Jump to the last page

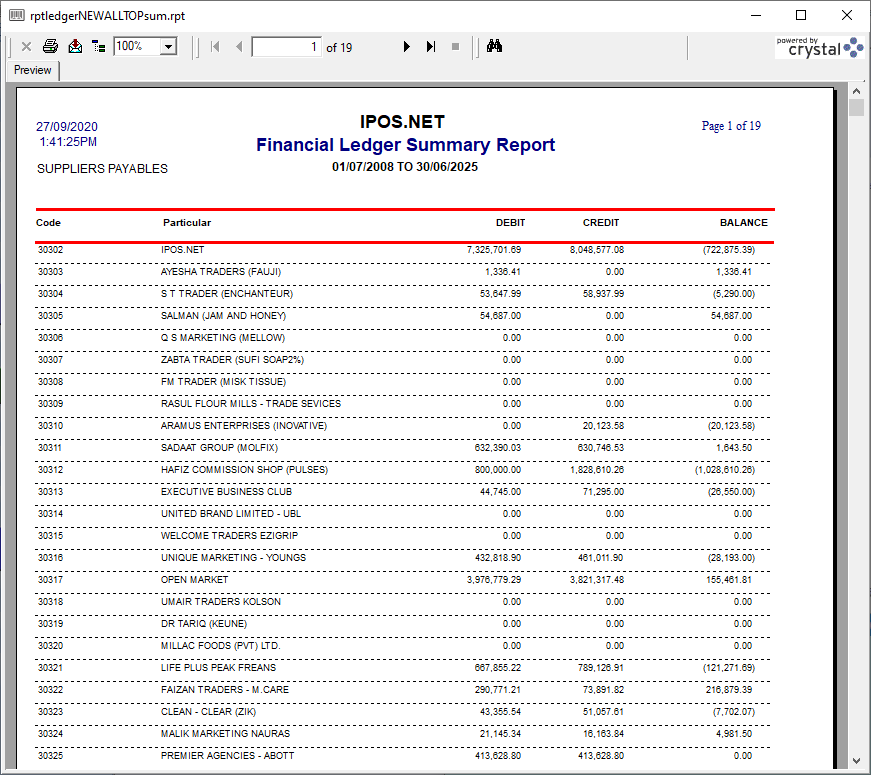click(431, 47)
